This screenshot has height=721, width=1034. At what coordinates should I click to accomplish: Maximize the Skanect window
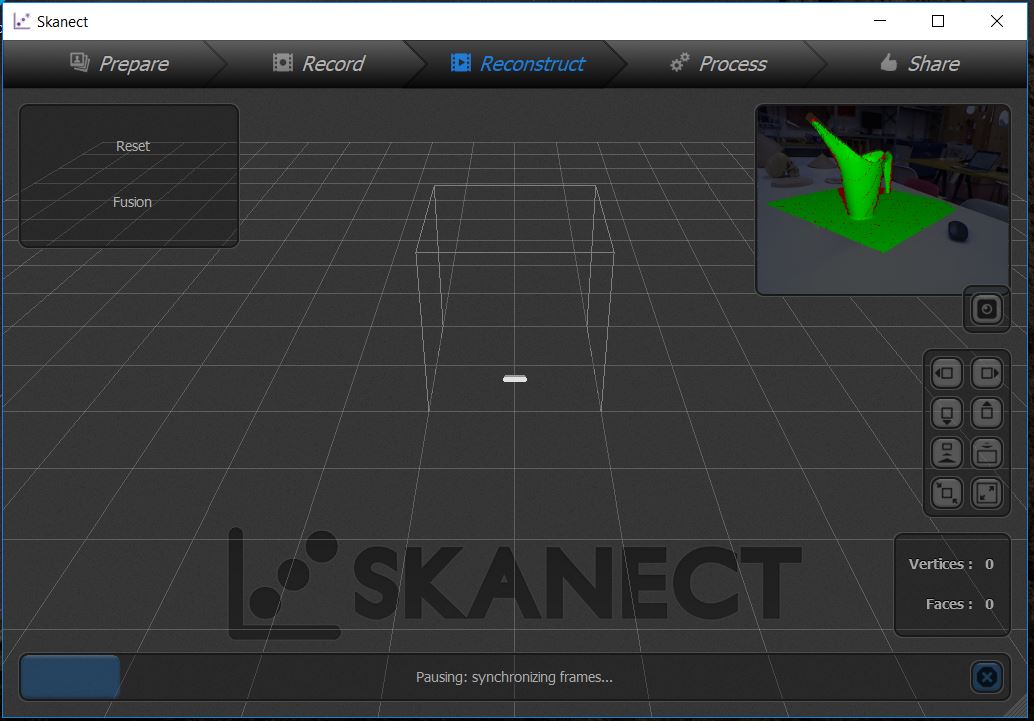(938, 21)
